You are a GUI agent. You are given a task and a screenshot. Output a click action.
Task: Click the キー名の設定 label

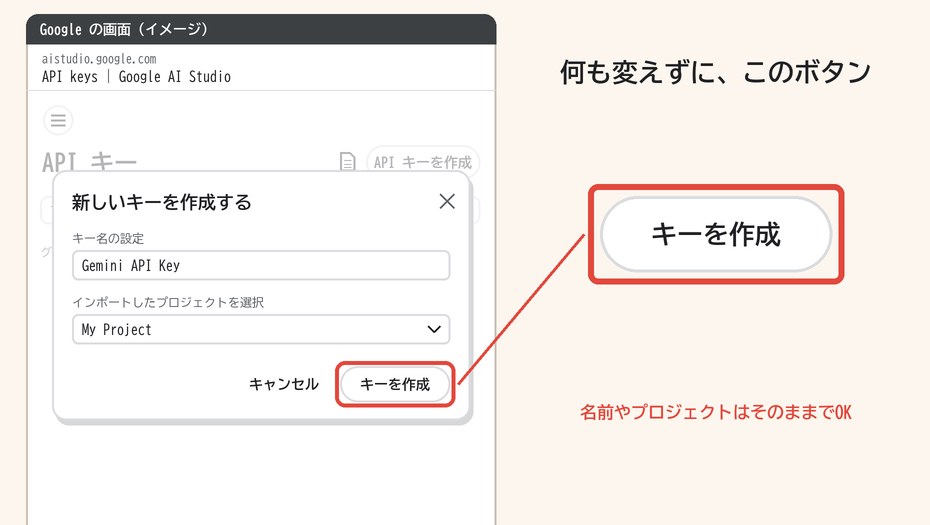tap(108, 238)
